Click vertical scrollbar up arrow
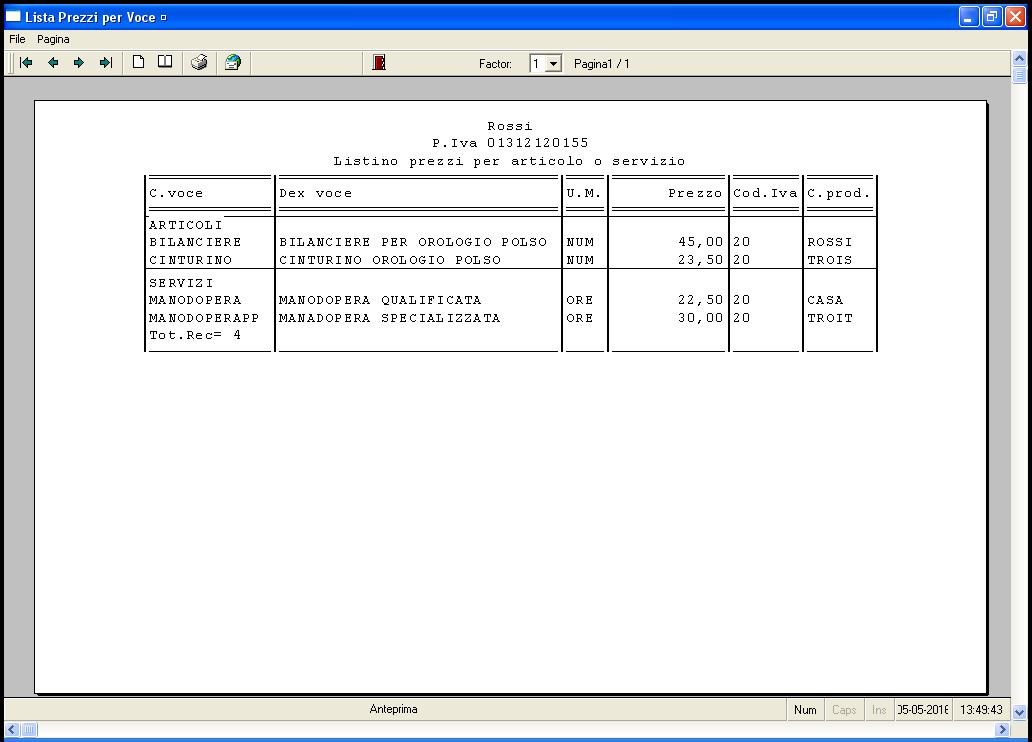 point(1019,59)
